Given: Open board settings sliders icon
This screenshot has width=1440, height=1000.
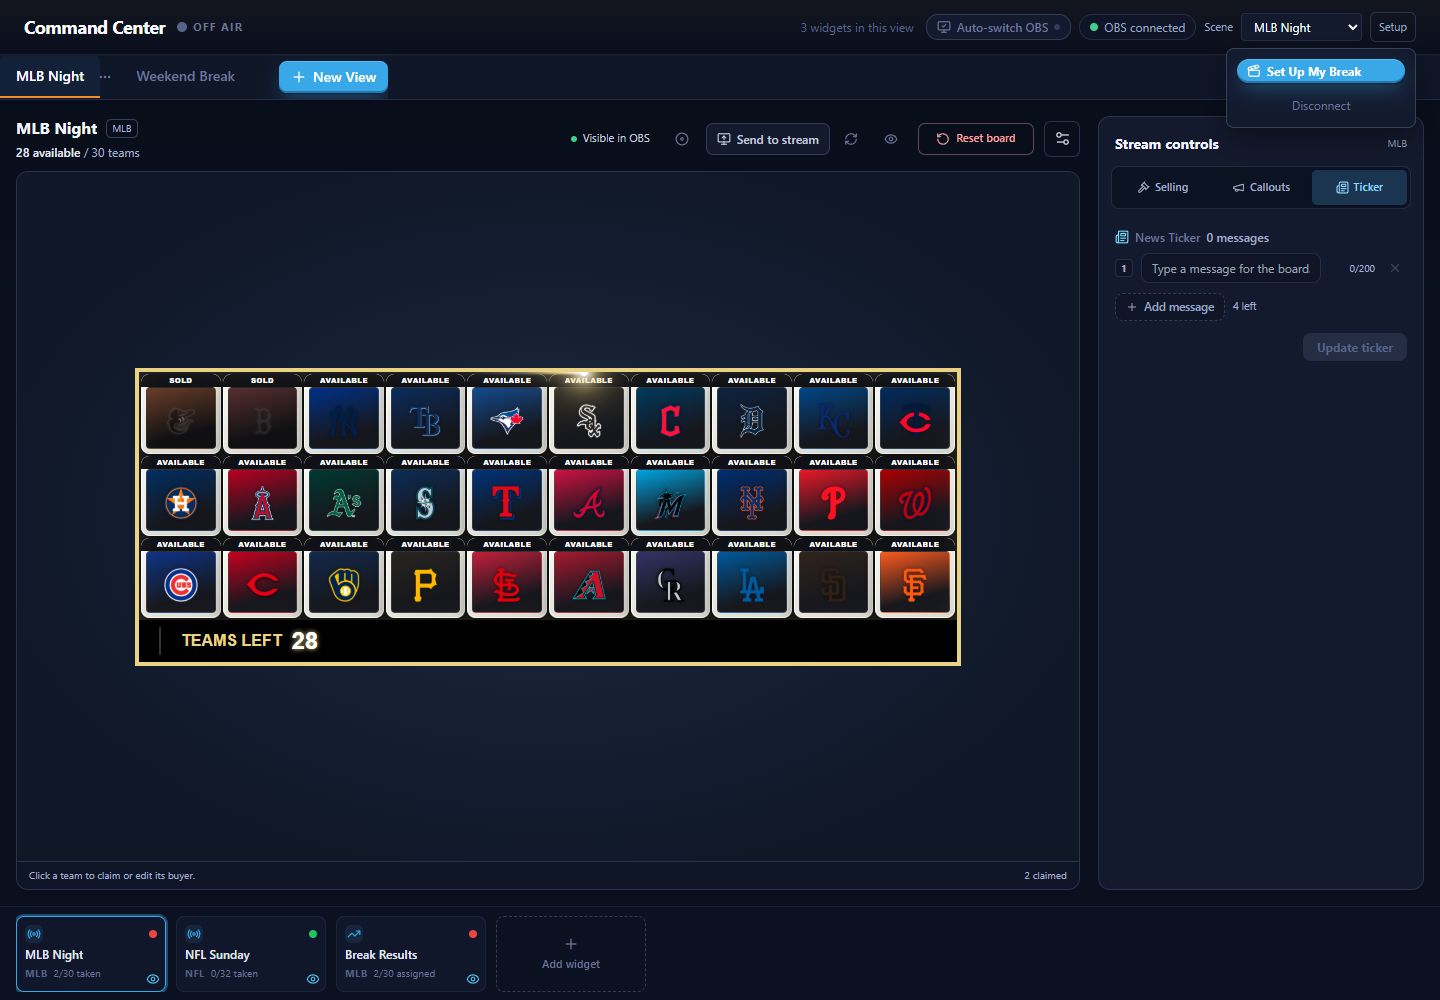Looking at the screenshot, I should click(1062, 139).
